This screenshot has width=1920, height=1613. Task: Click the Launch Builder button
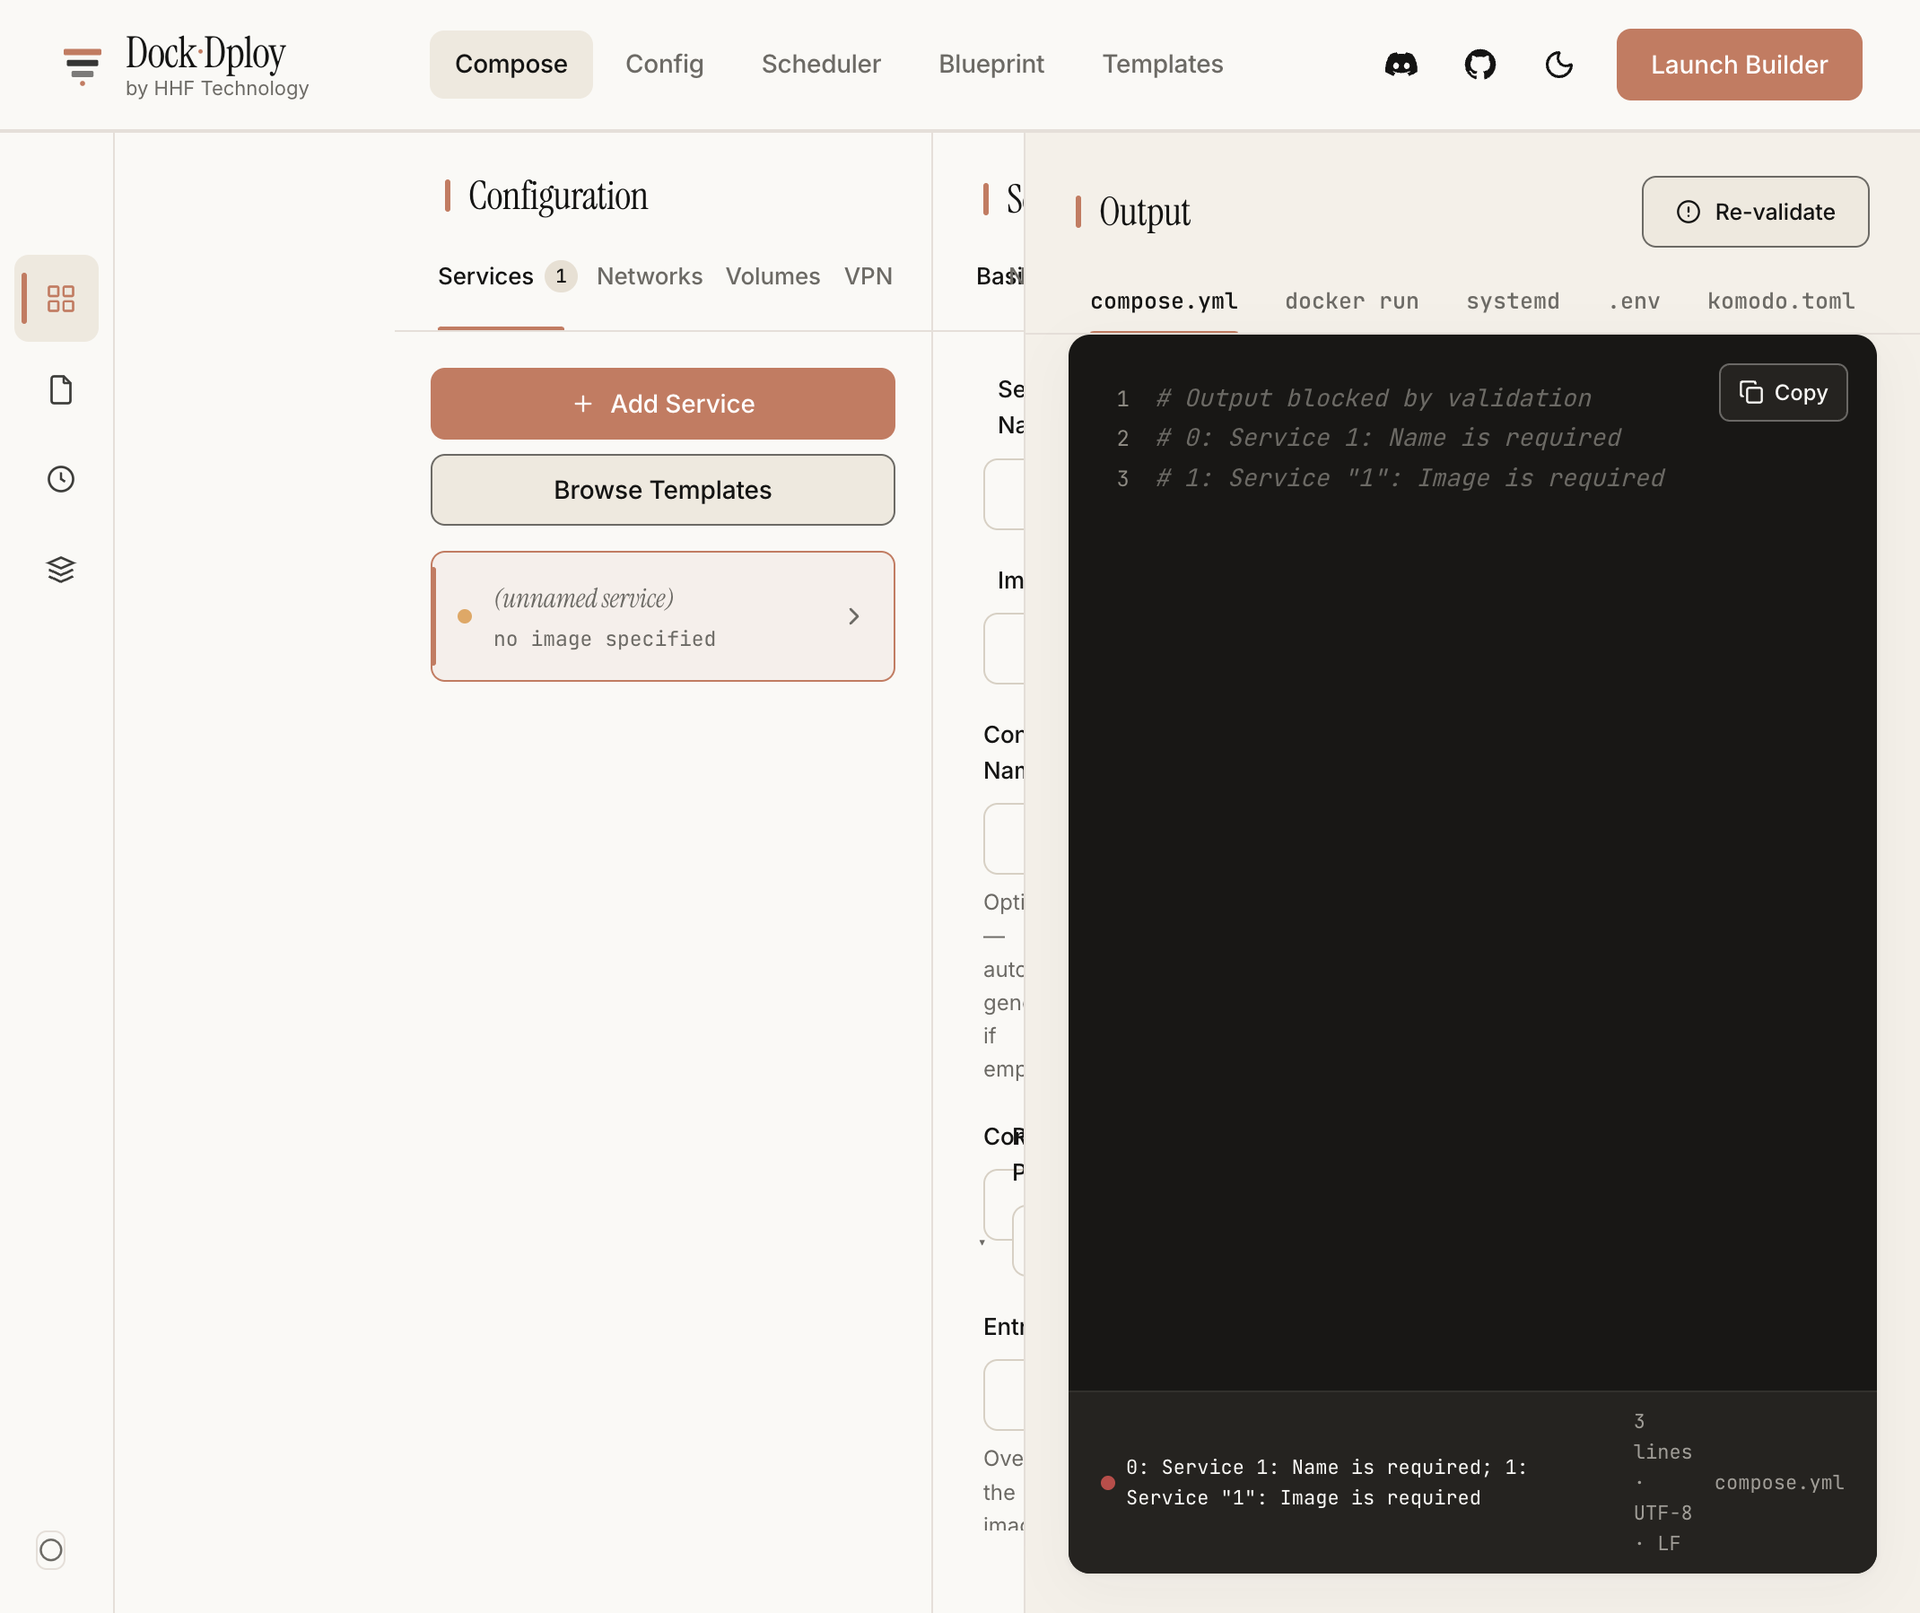click(x=1739, y=65)
